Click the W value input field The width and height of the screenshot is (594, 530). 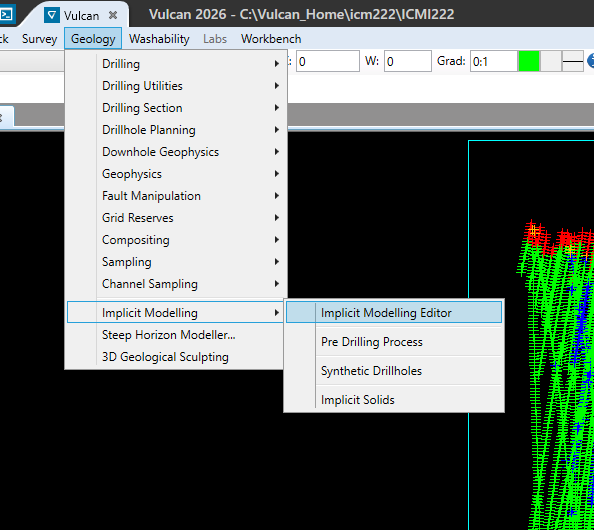pyautogui.click(x=408, y=61)
